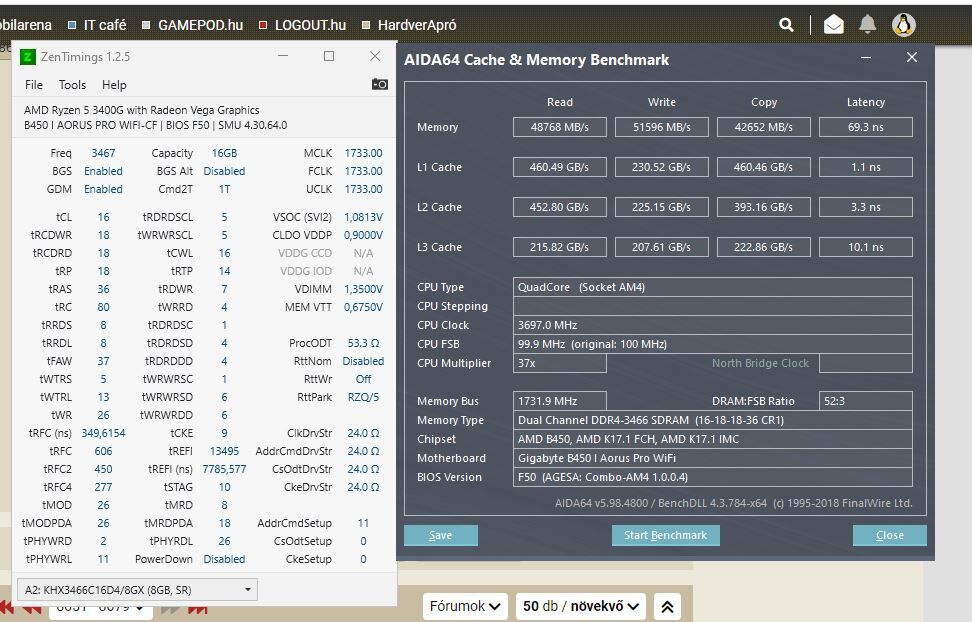
Task: Close the AIDA64 benchmark window with X
Action: 912,57
